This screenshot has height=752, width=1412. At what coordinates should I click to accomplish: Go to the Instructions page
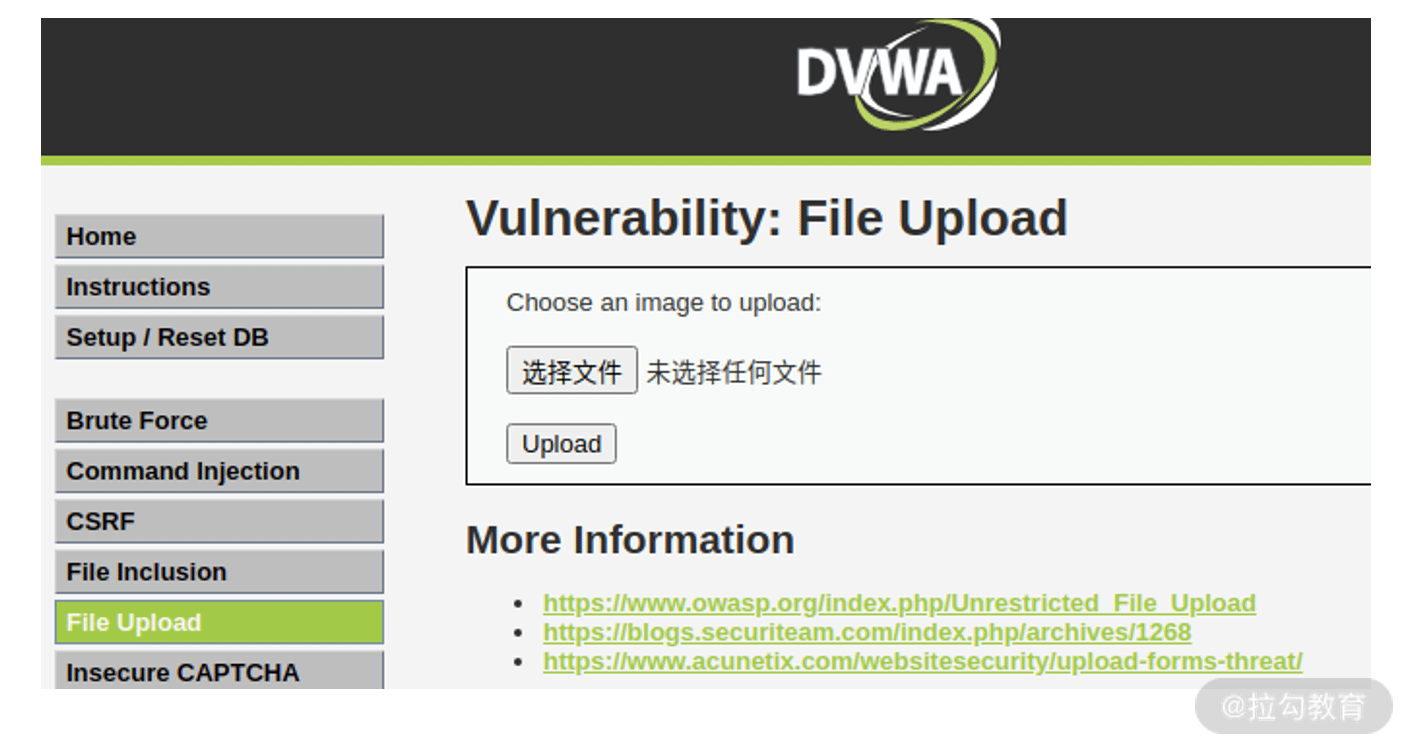coord(219,287)
